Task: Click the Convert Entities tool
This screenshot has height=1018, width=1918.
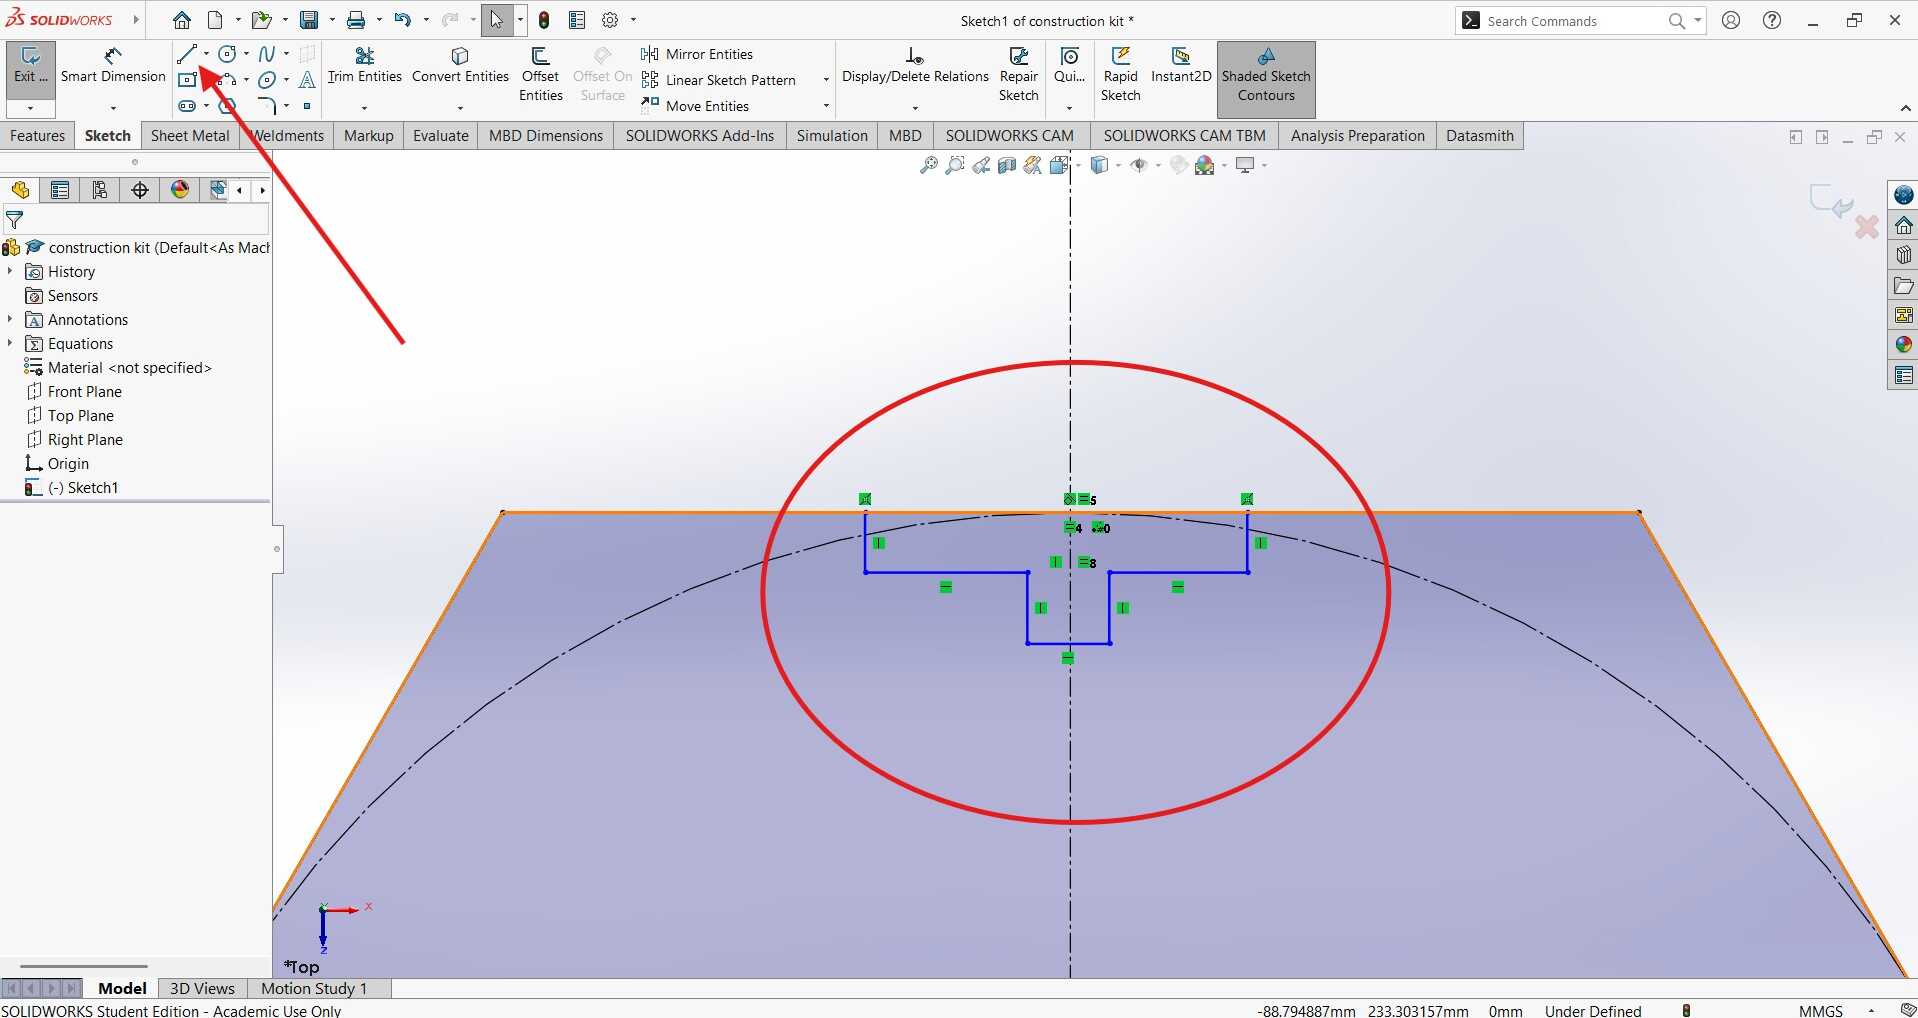Action: [460, 66]
